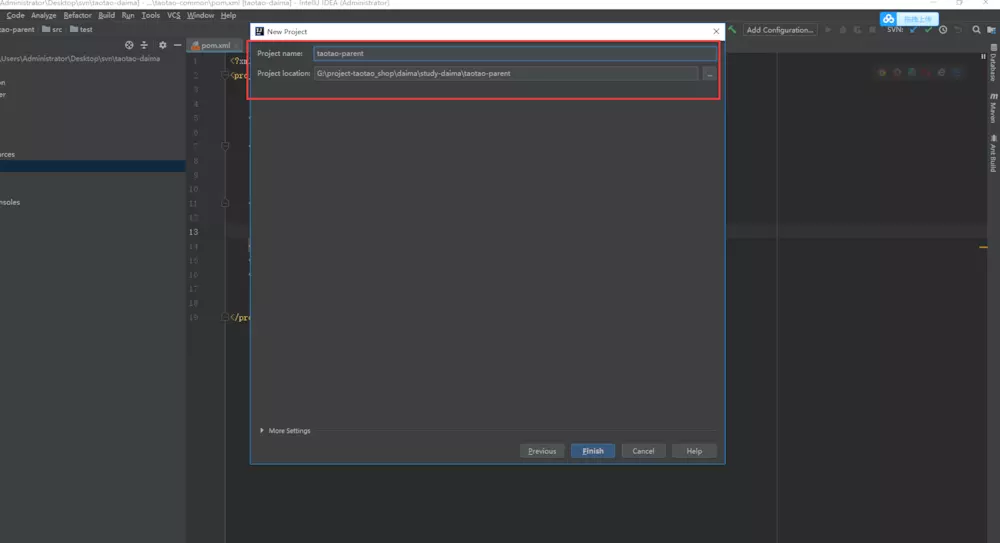
Task: Click the SVN Commit green check icon
Action: point(928,30)
